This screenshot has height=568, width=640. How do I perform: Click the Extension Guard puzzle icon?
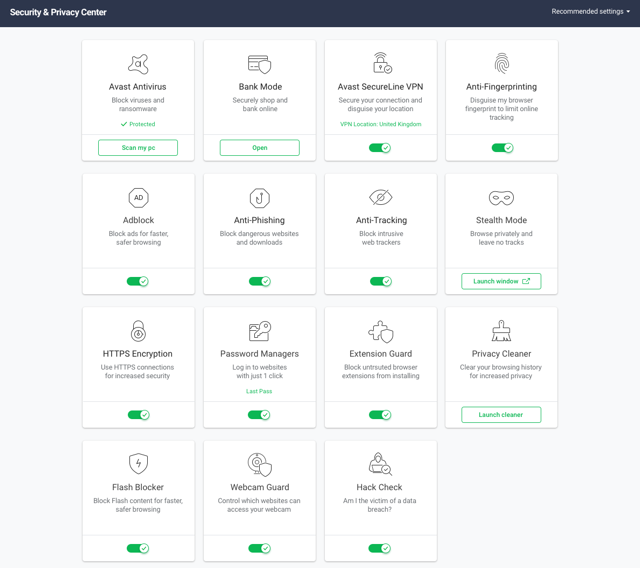(x=380, y=331)
